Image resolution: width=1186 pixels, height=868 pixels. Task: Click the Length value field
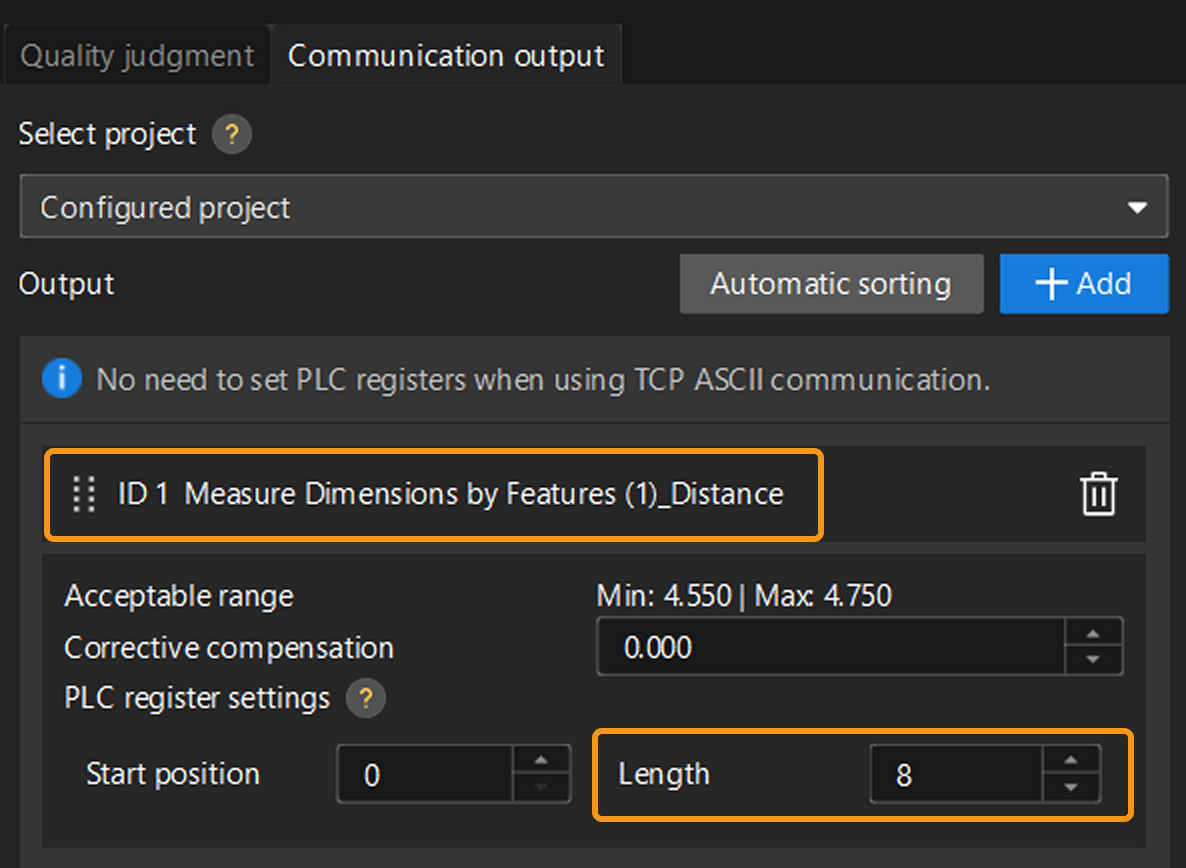point(955,775)
